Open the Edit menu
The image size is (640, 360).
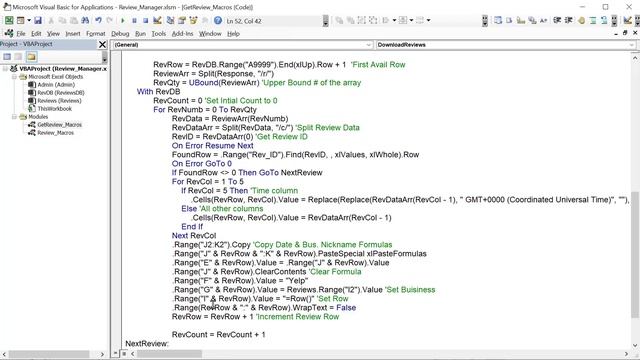coord(36,34)
